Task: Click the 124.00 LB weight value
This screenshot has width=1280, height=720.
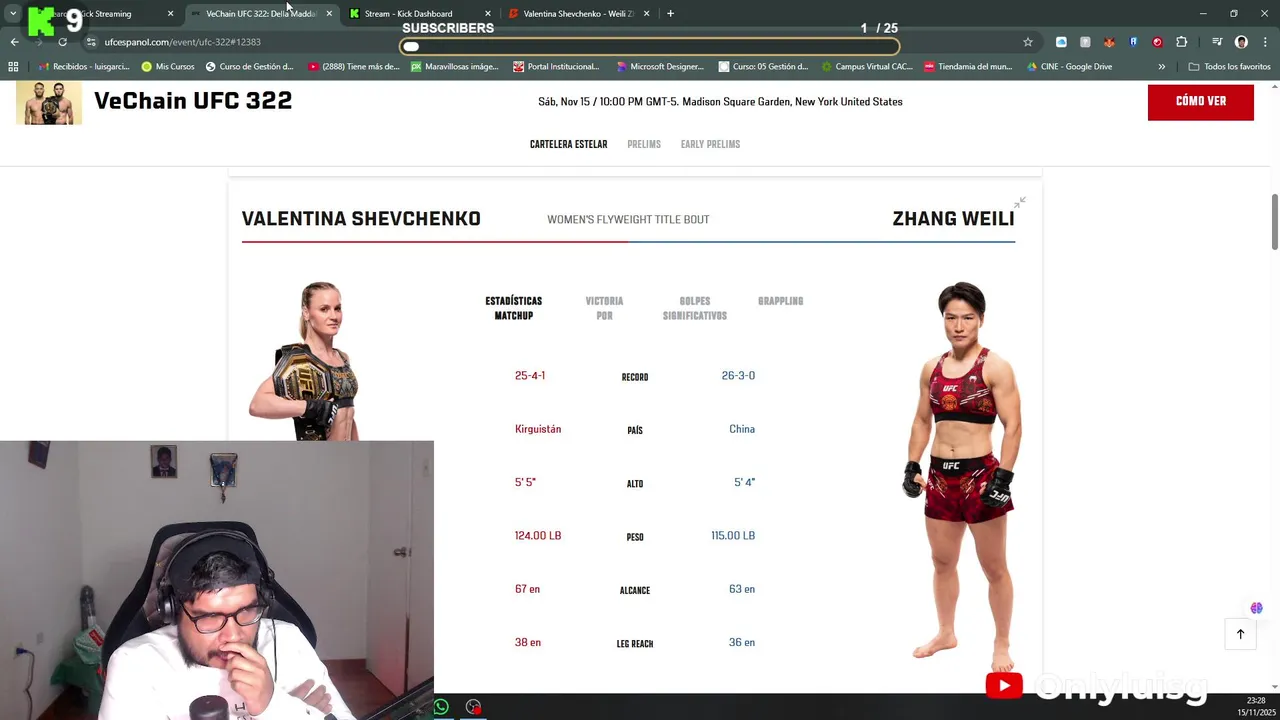Action: (x=538, y=536)
